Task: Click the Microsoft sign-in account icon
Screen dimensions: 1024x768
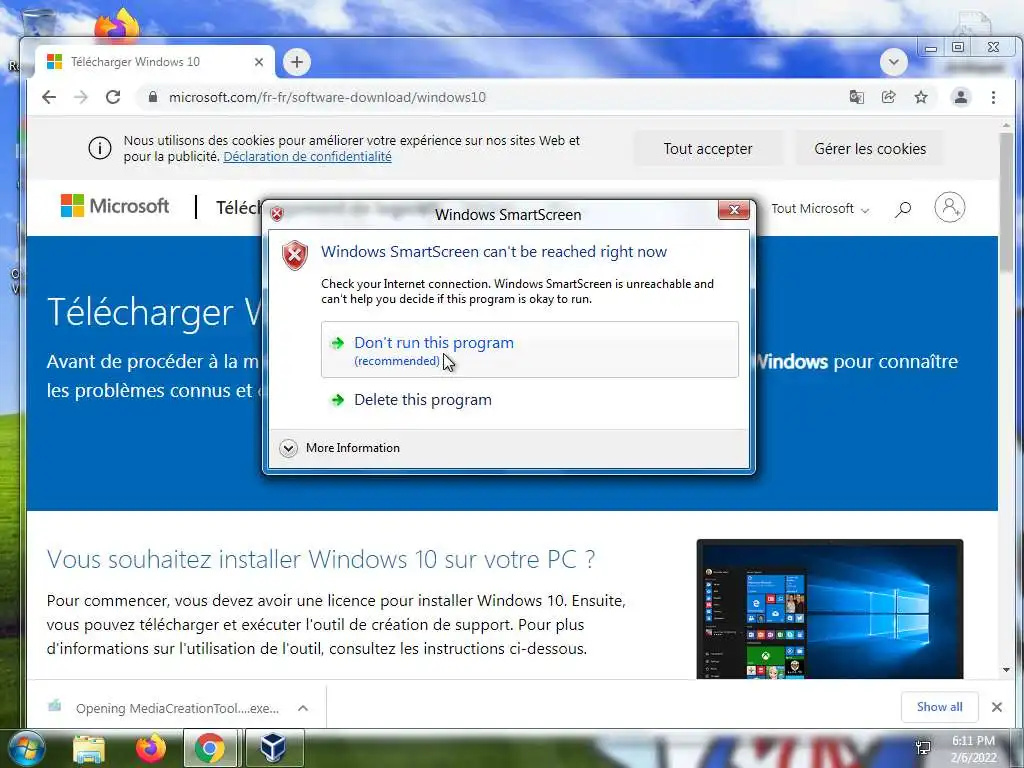Action: pyautogui.click(x=950, y=208)
